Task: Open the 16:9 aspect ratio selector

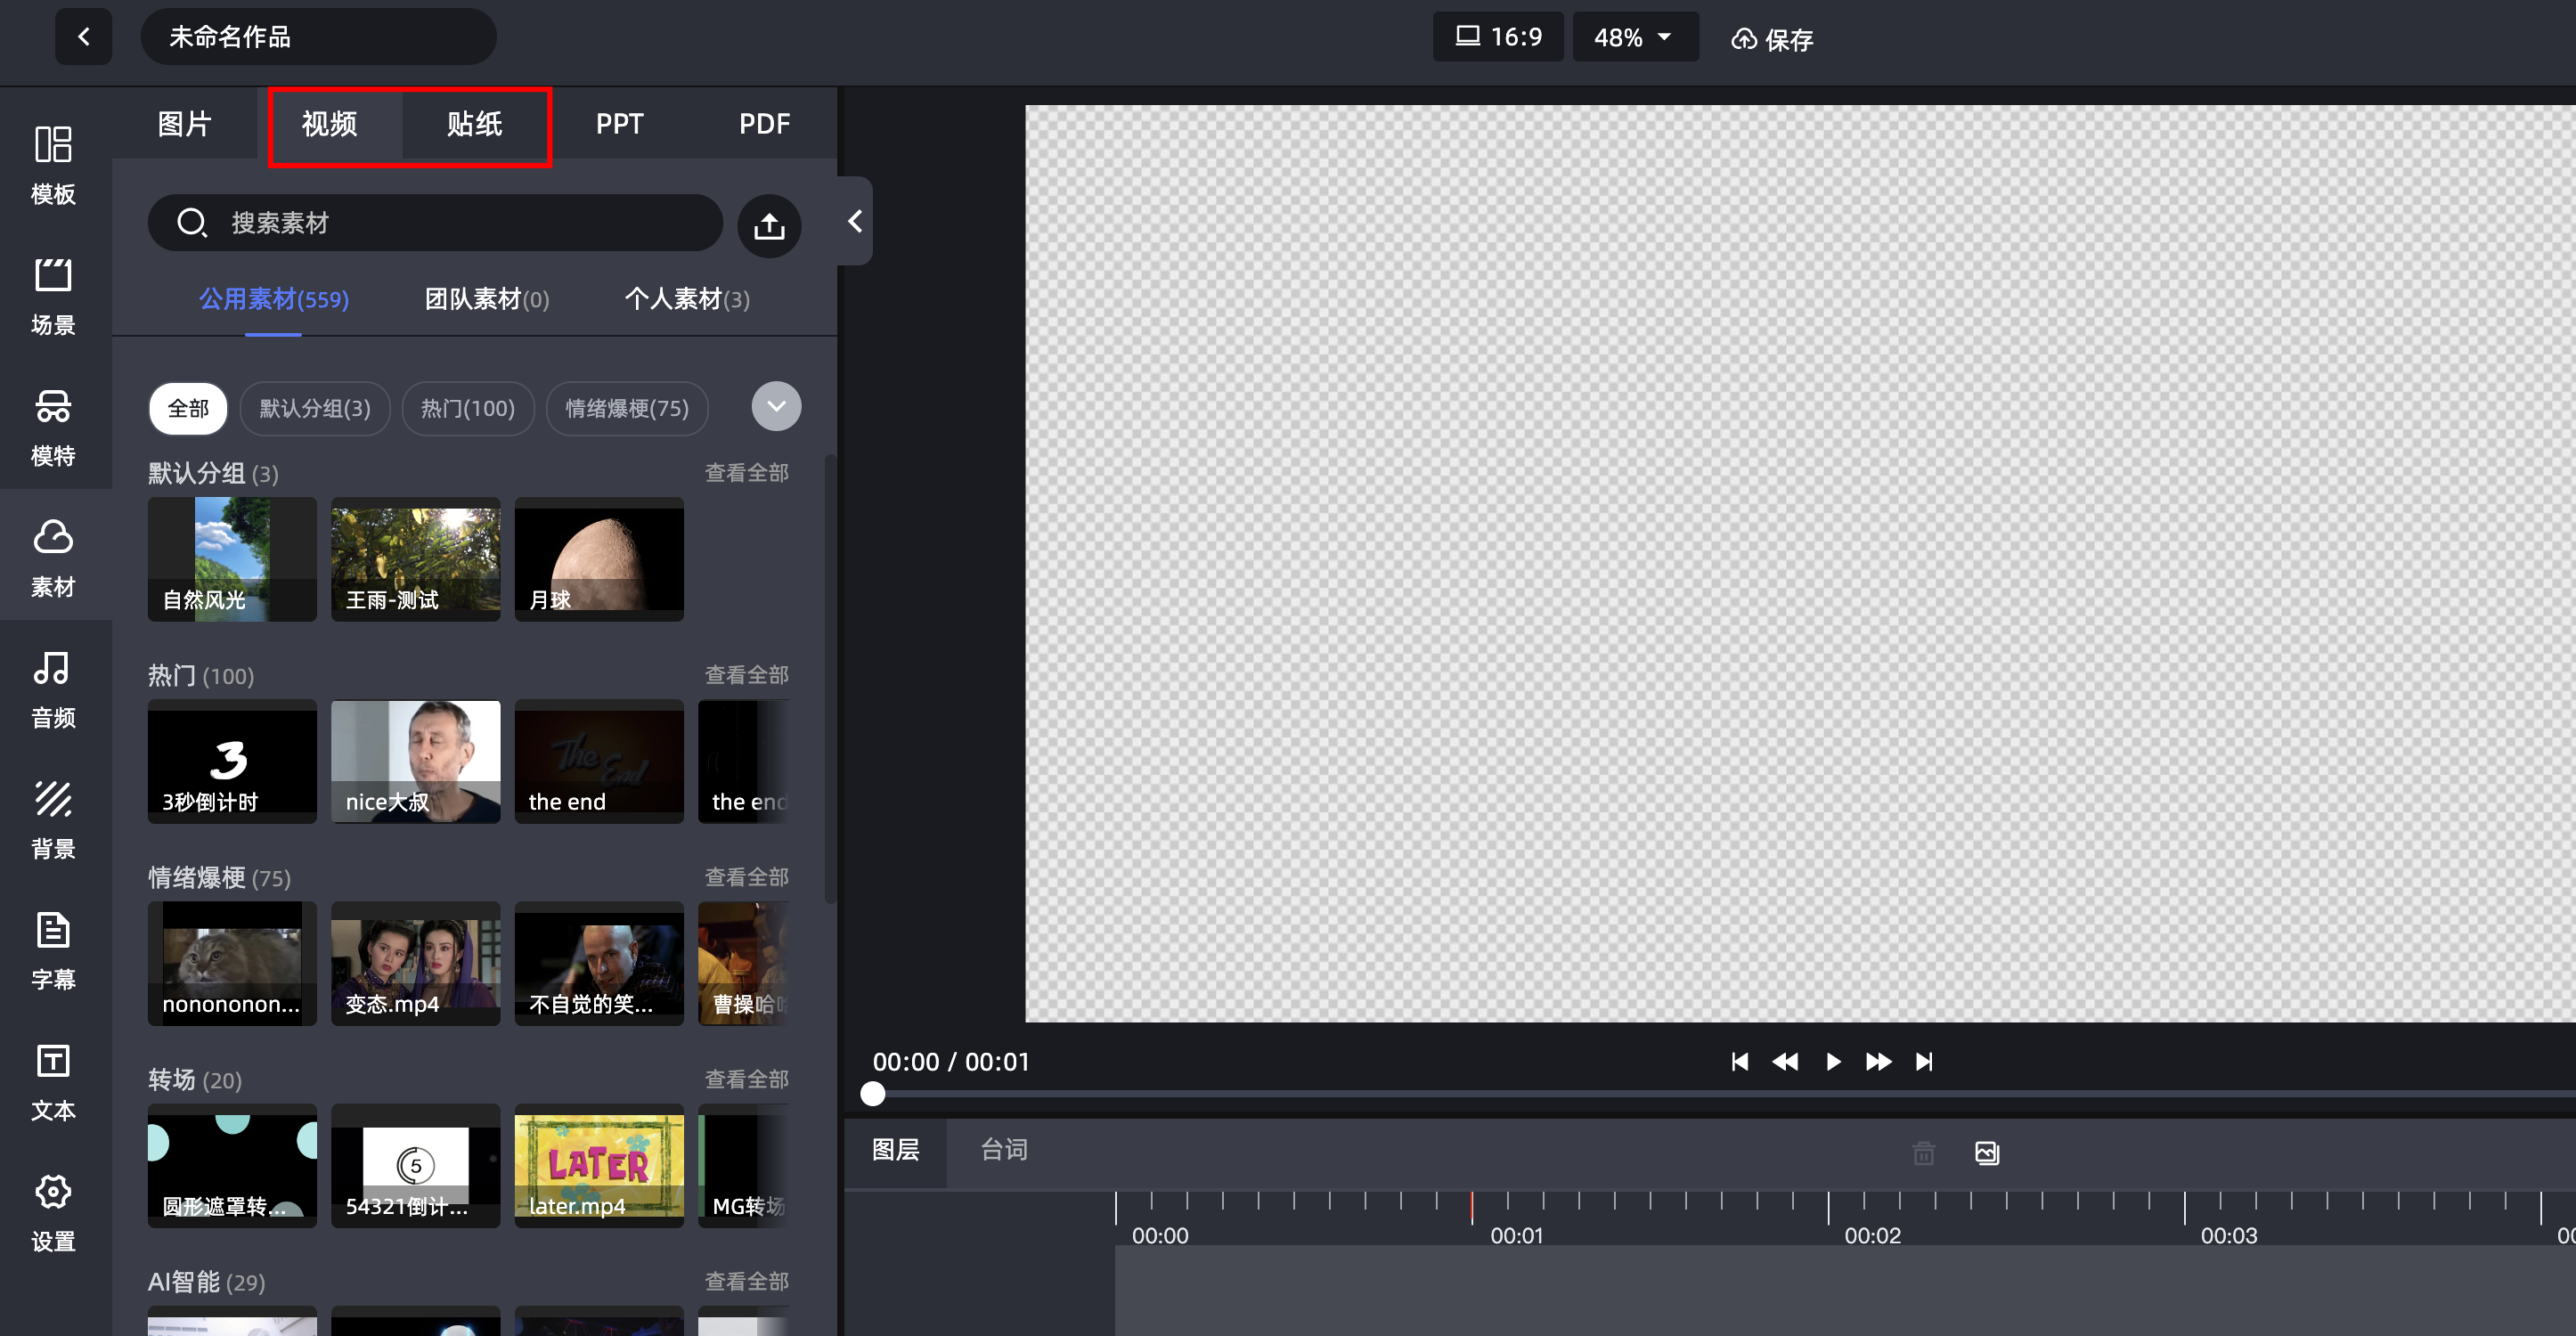Action: 1498,37
